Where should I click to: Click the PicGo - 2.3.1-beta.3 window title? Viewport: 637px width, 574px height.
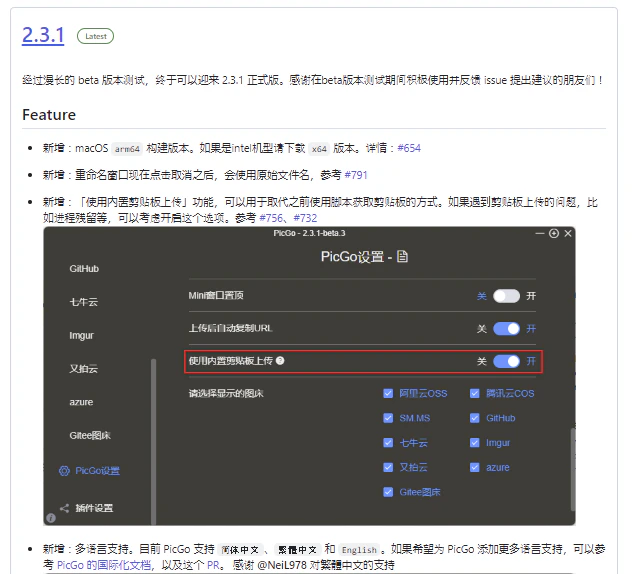click(309, 233)
